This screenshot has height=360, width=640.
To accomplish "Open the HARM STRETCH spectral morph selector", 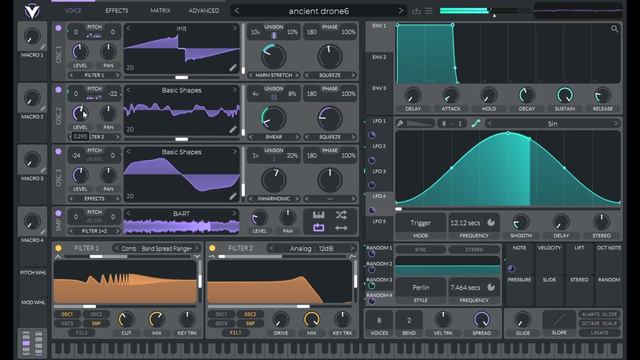I will tap(273, 75).
